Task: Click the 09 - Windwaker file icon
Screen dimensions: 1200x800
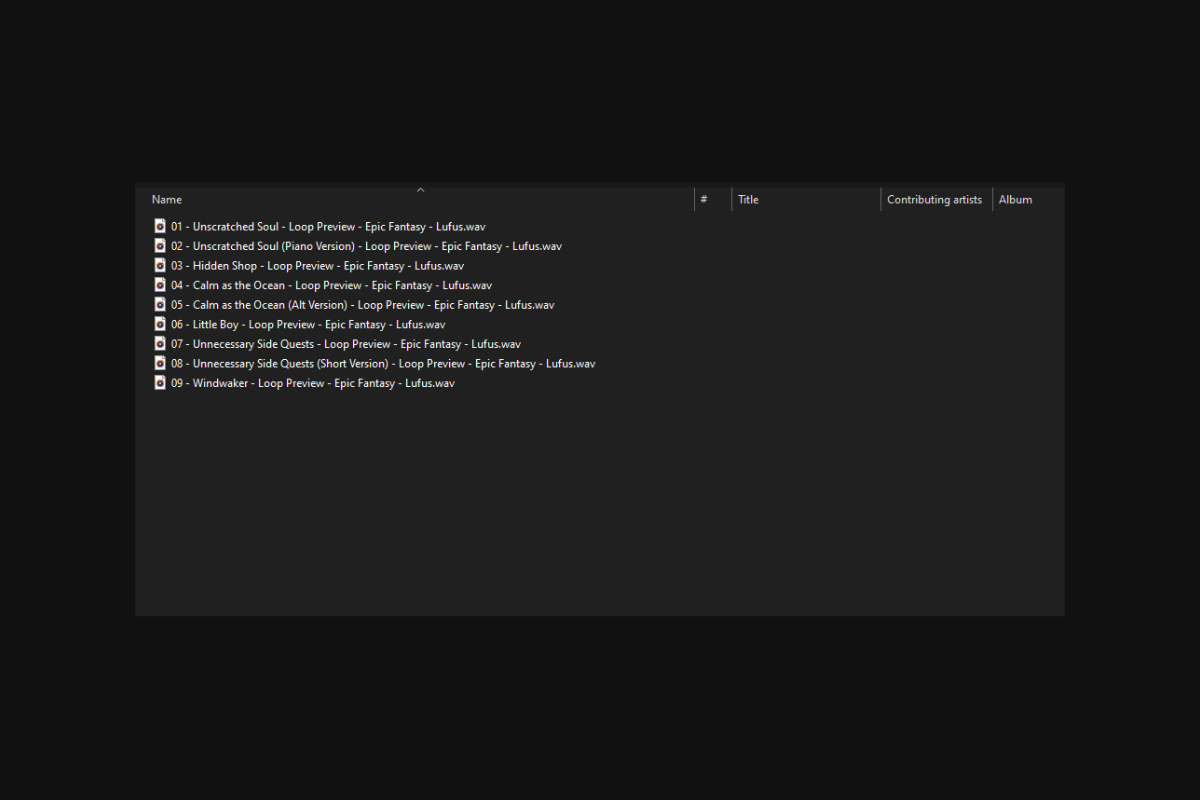Action: 159,382
